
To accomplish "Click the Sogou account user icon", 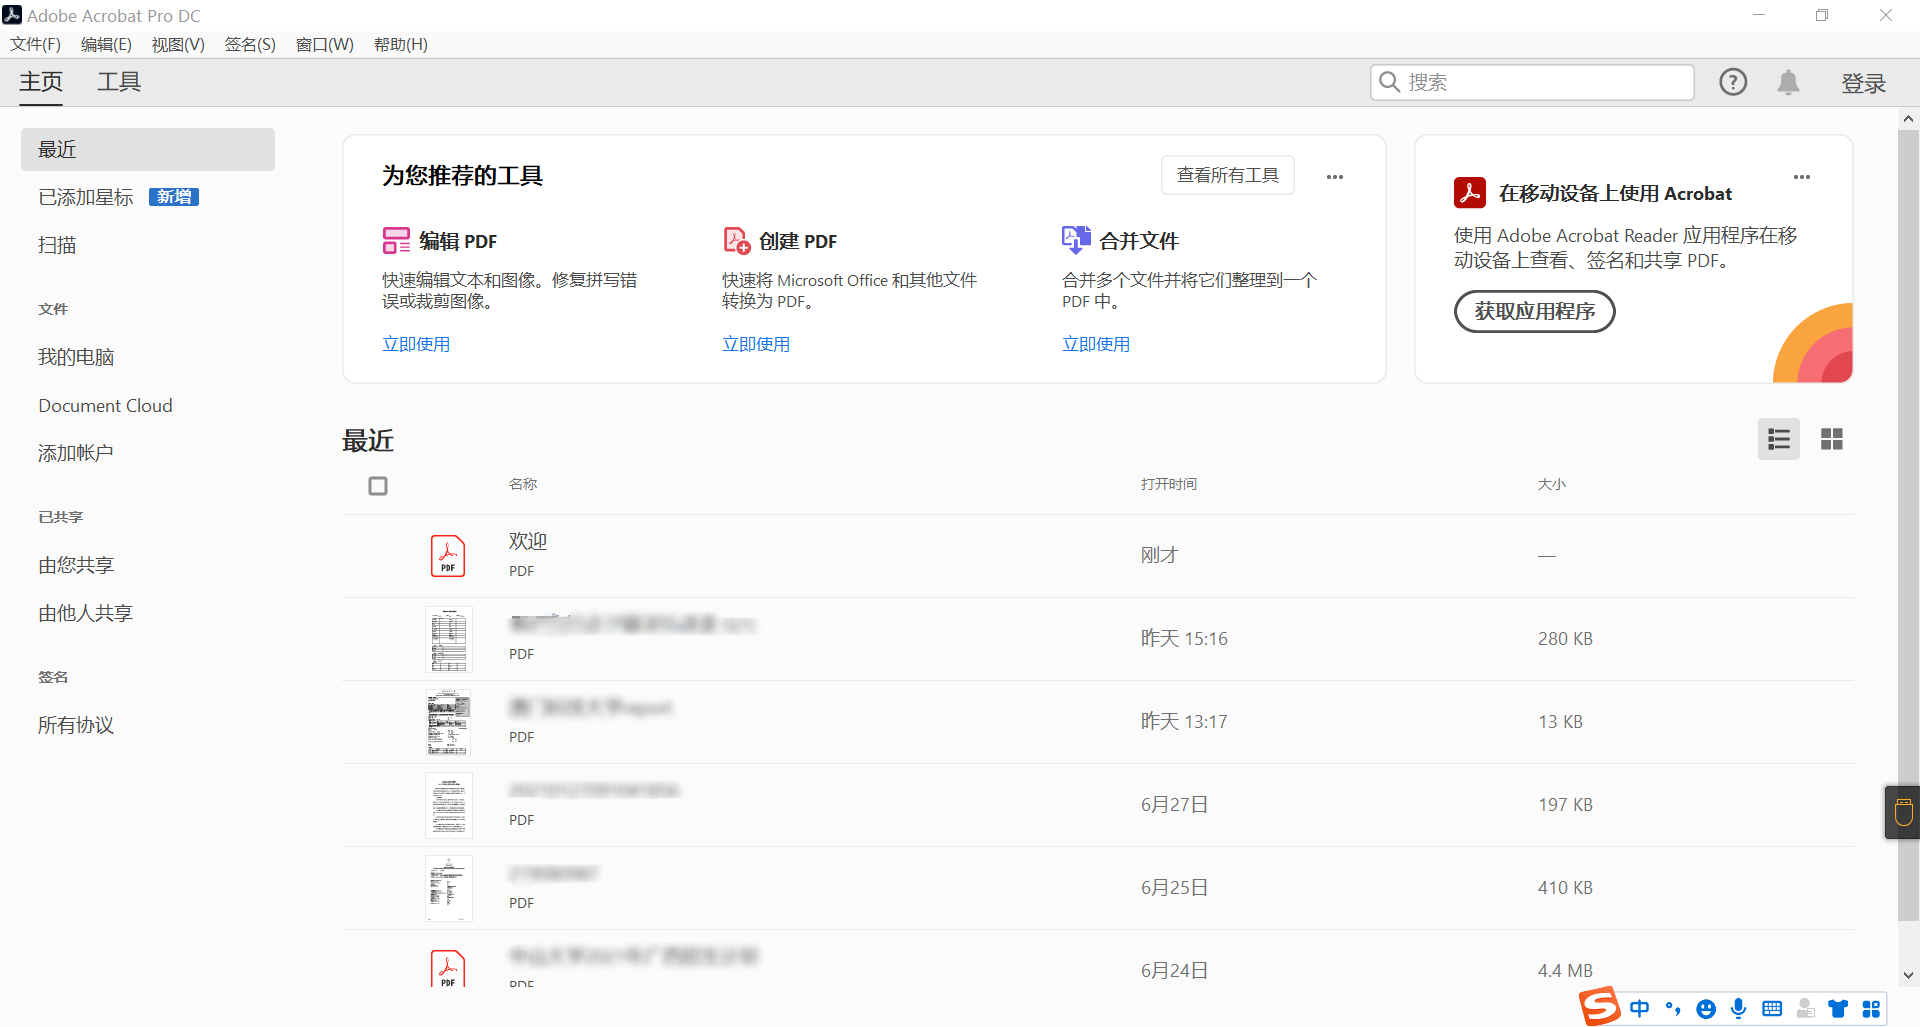I will (1805, 1009).
